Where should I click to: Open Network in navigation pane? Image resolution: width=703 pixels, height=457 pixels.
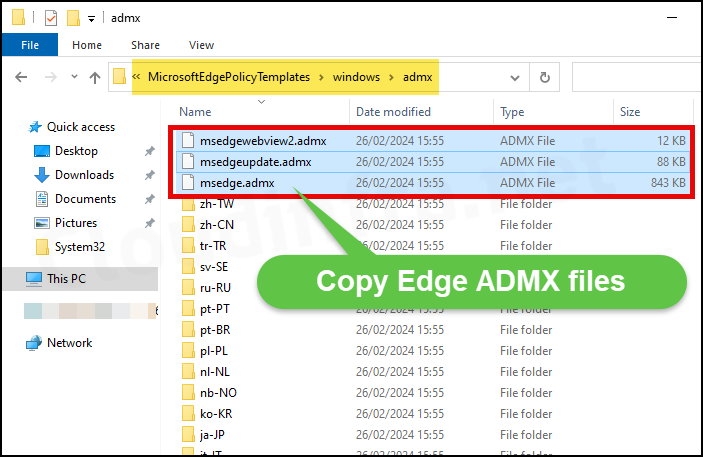69,343
